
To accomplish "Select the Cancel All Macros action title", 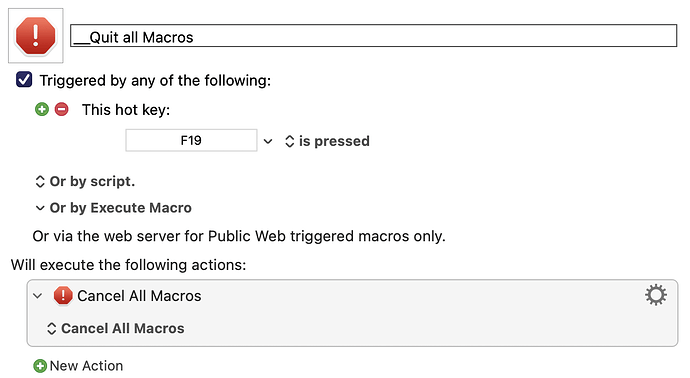I will tap(139, 296).
